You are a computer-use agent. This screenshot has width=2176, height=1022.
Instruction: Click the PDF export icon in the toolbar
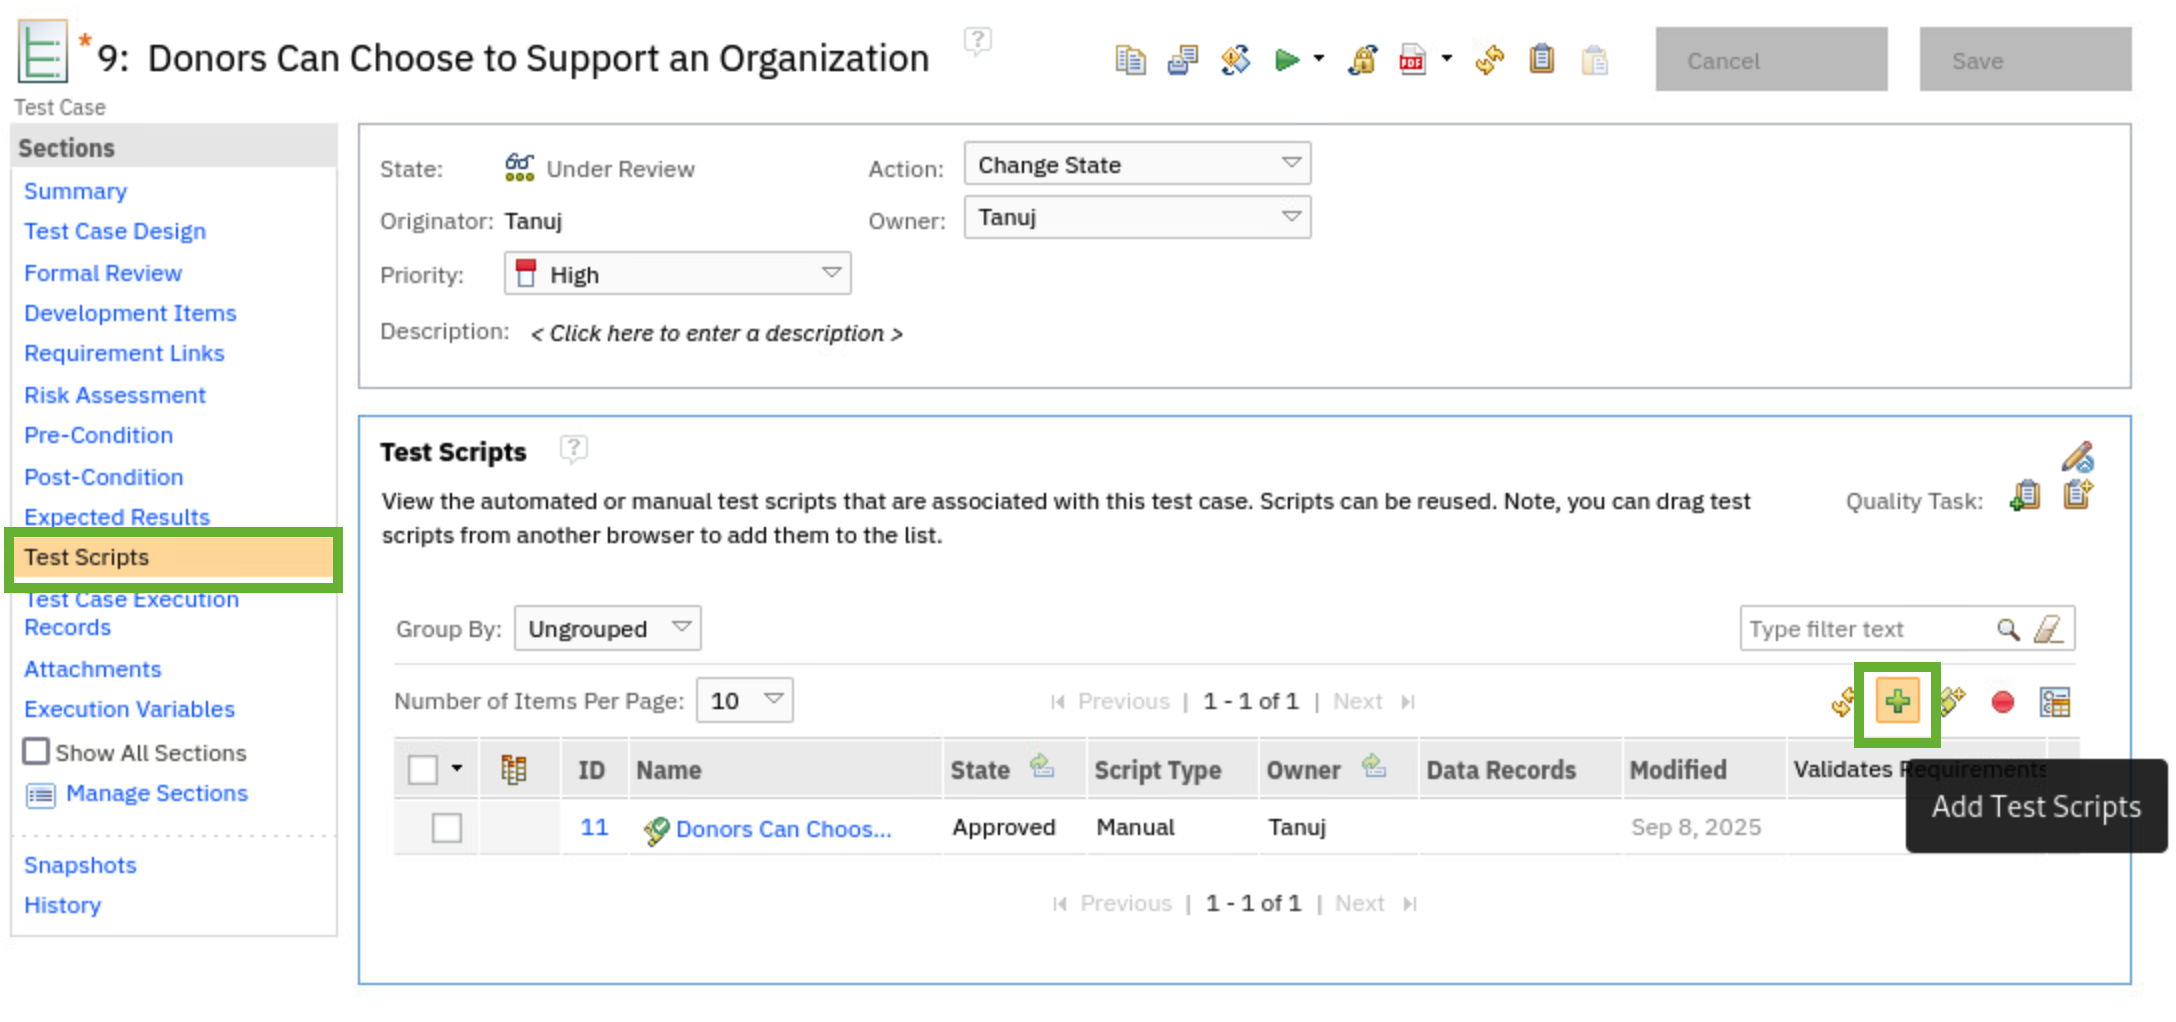tap(1412, 61)
